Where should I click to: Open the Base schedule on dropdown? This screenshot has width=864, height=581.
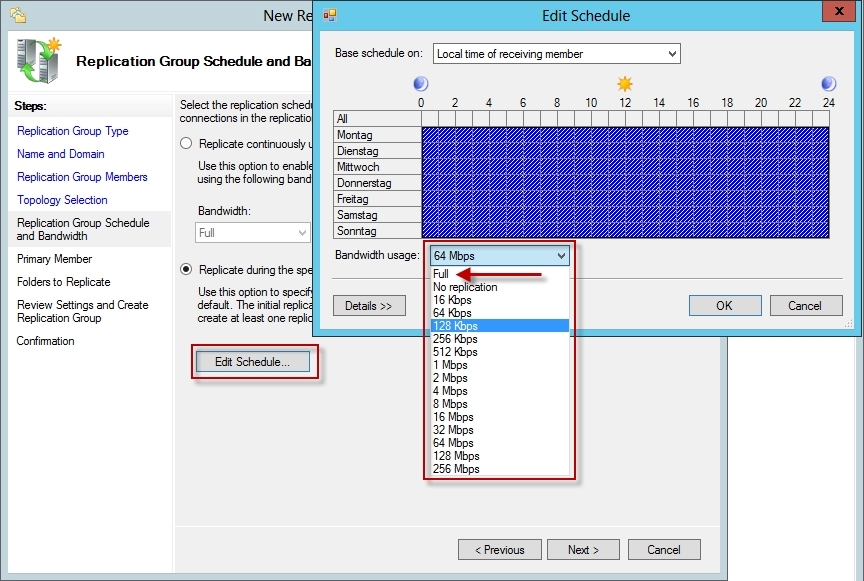point(557,54)
